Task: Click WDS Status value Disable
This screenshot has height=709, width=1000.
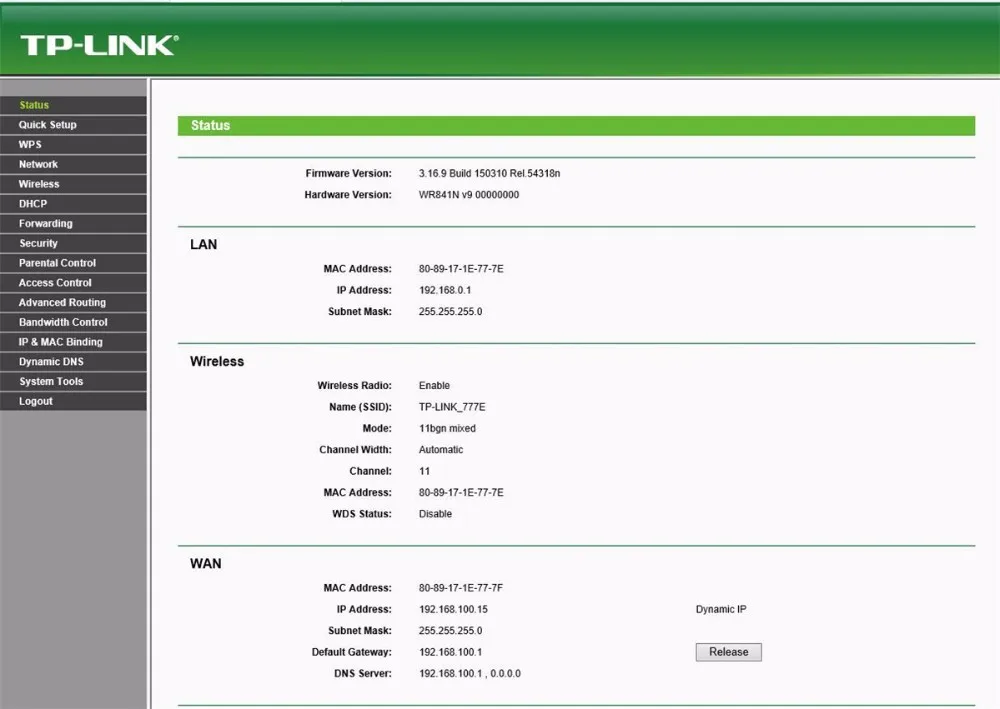Action: [436, 514]
